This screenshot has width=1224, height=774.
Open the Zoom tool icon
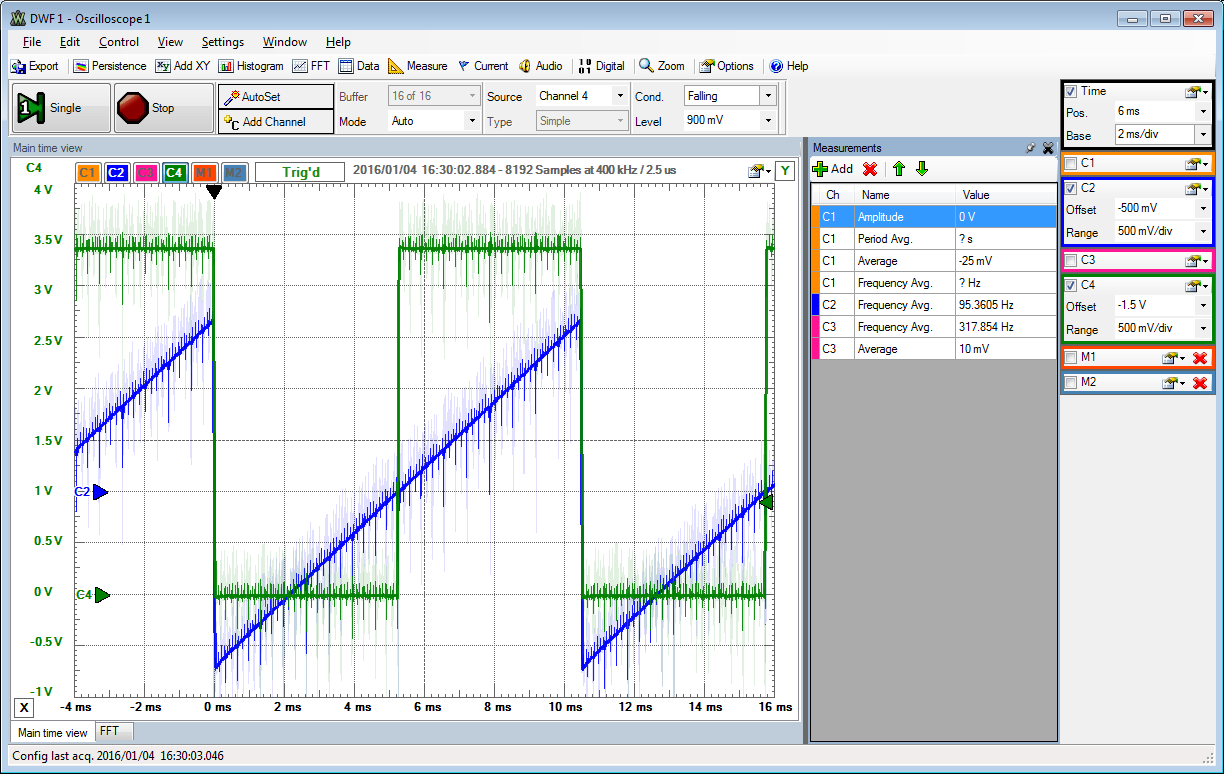pyautogui.click(x=661, y=66)
